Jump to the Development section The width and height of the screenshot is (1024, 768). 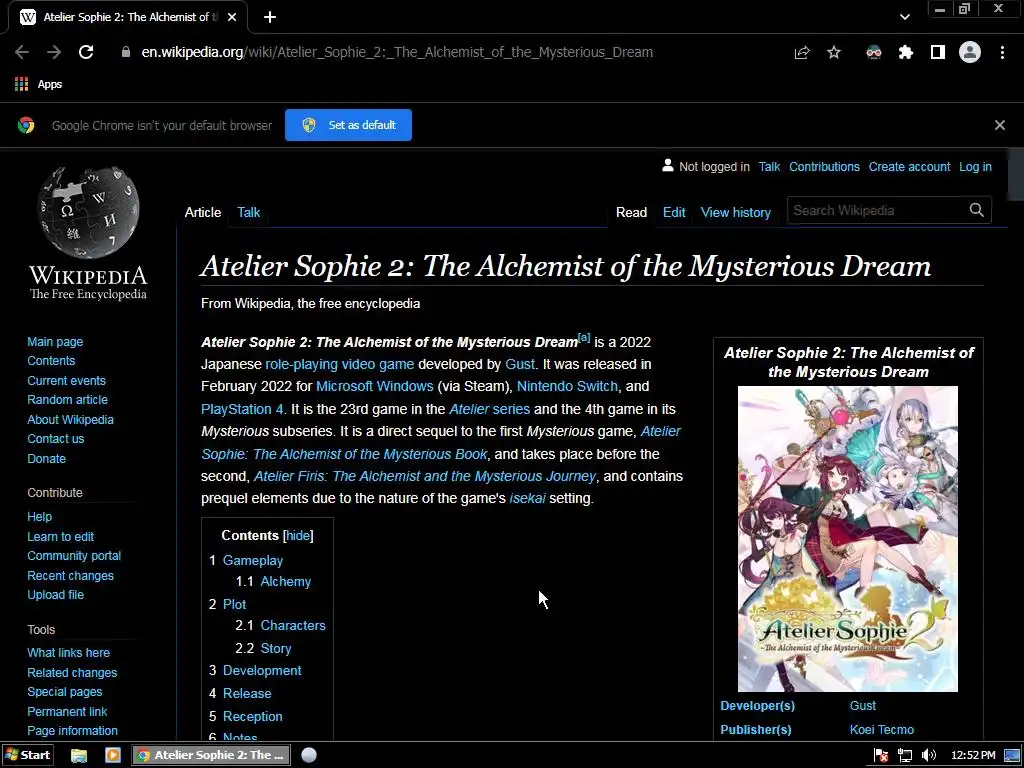point(262,671)
